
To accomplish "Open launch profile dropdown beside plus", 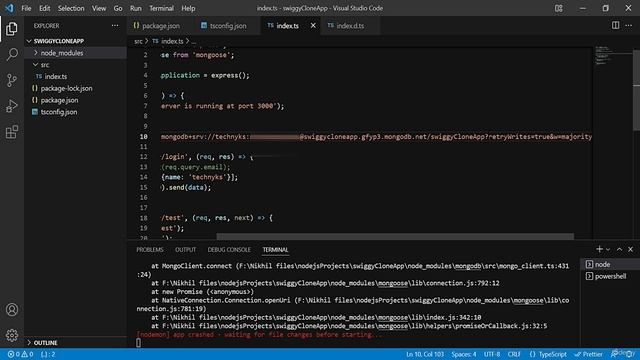I will (608, 249).
